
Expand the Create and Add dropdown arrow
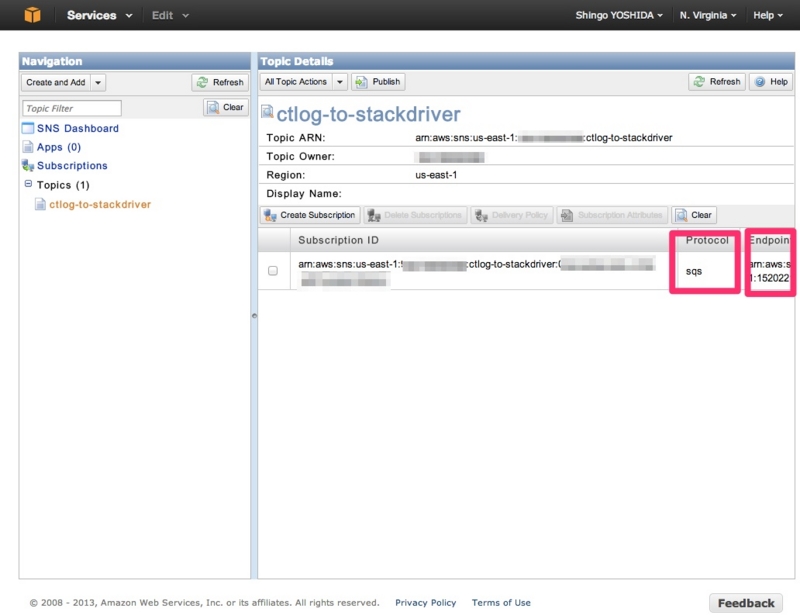pyautogui.click(x=98, y=82)
